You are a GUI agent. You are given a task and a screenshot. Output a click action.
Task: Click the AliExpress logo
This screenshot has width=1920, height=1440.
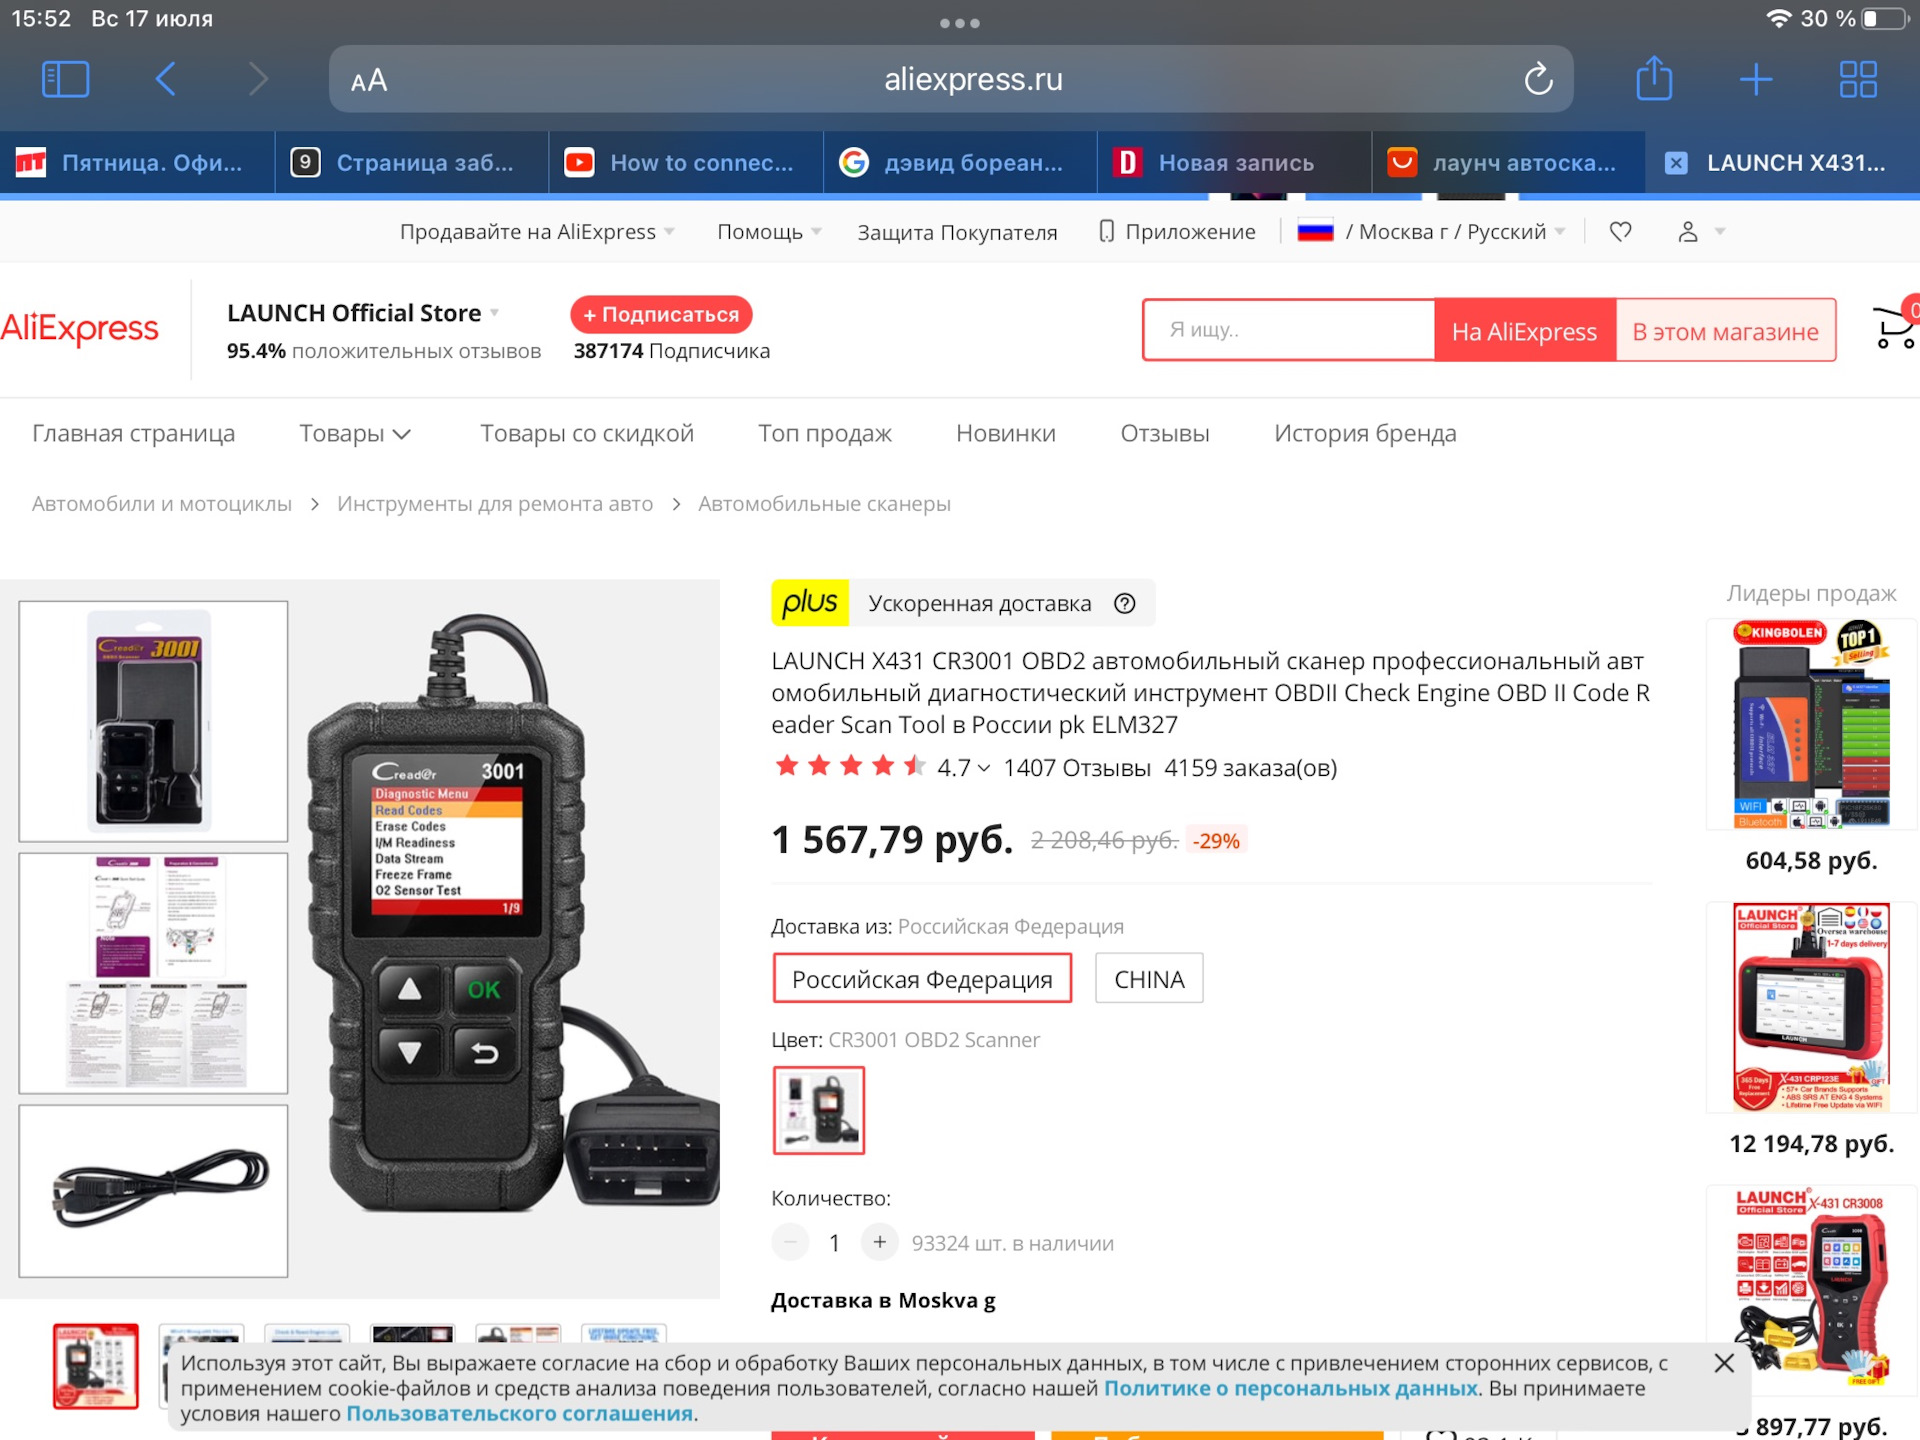pos(80,328)
